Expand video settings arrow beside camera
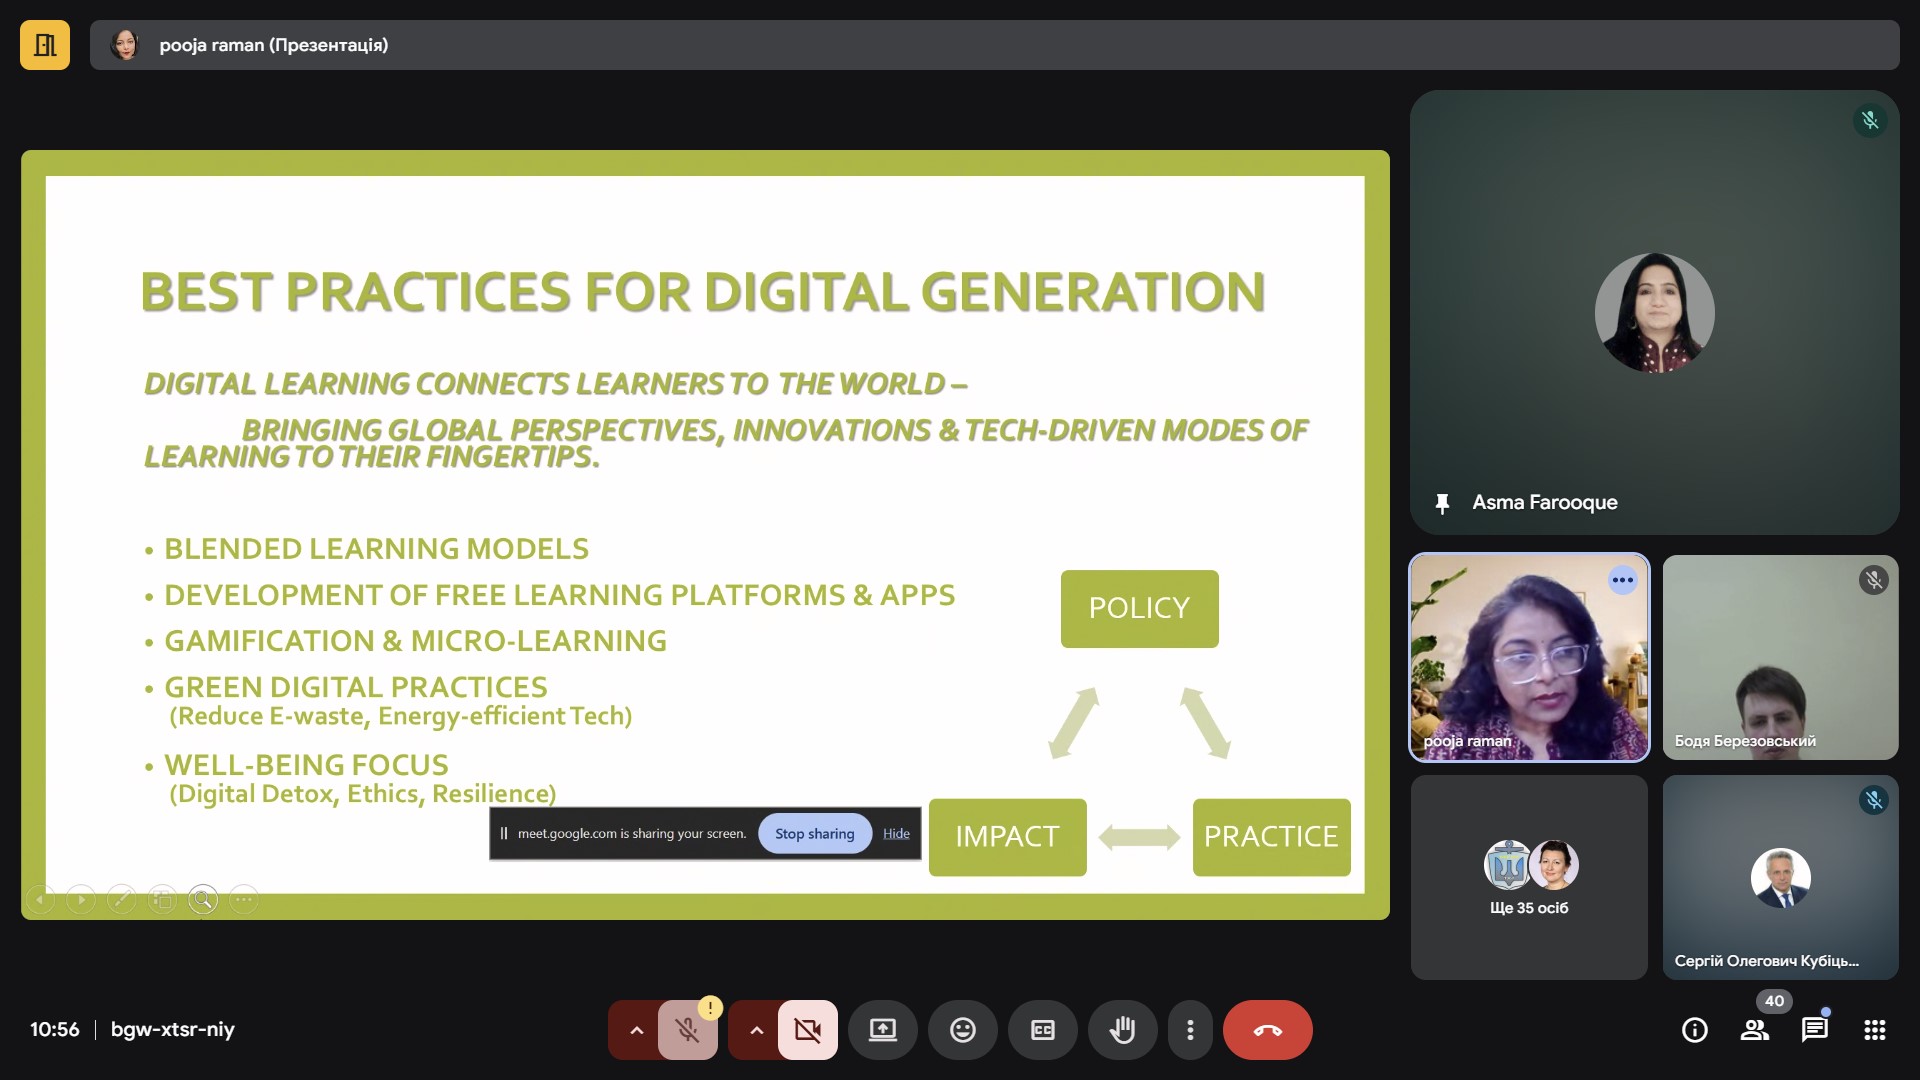 [756, 1030]
